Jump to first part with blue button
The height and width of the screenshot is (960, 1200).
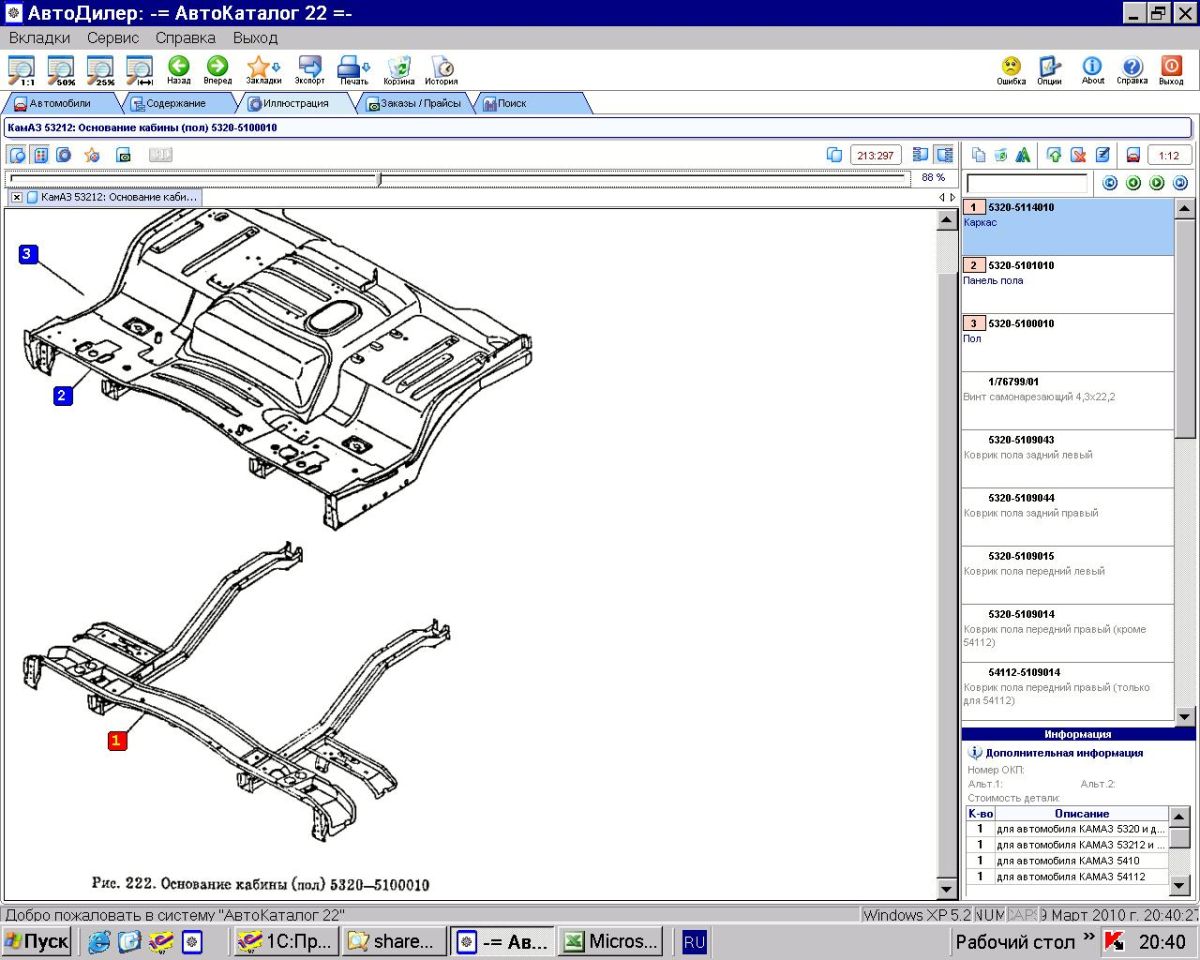pos(1109,183)
